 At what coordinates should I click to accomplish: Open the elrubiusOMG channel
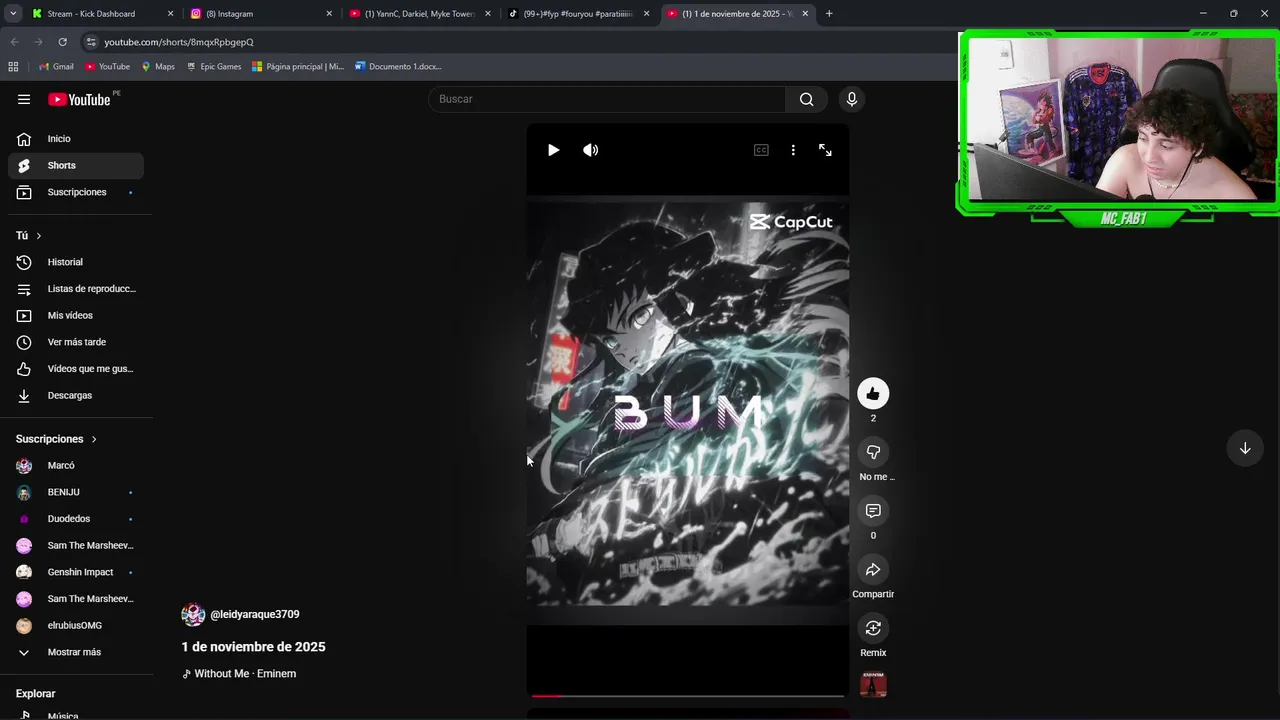tap(76, 625)
